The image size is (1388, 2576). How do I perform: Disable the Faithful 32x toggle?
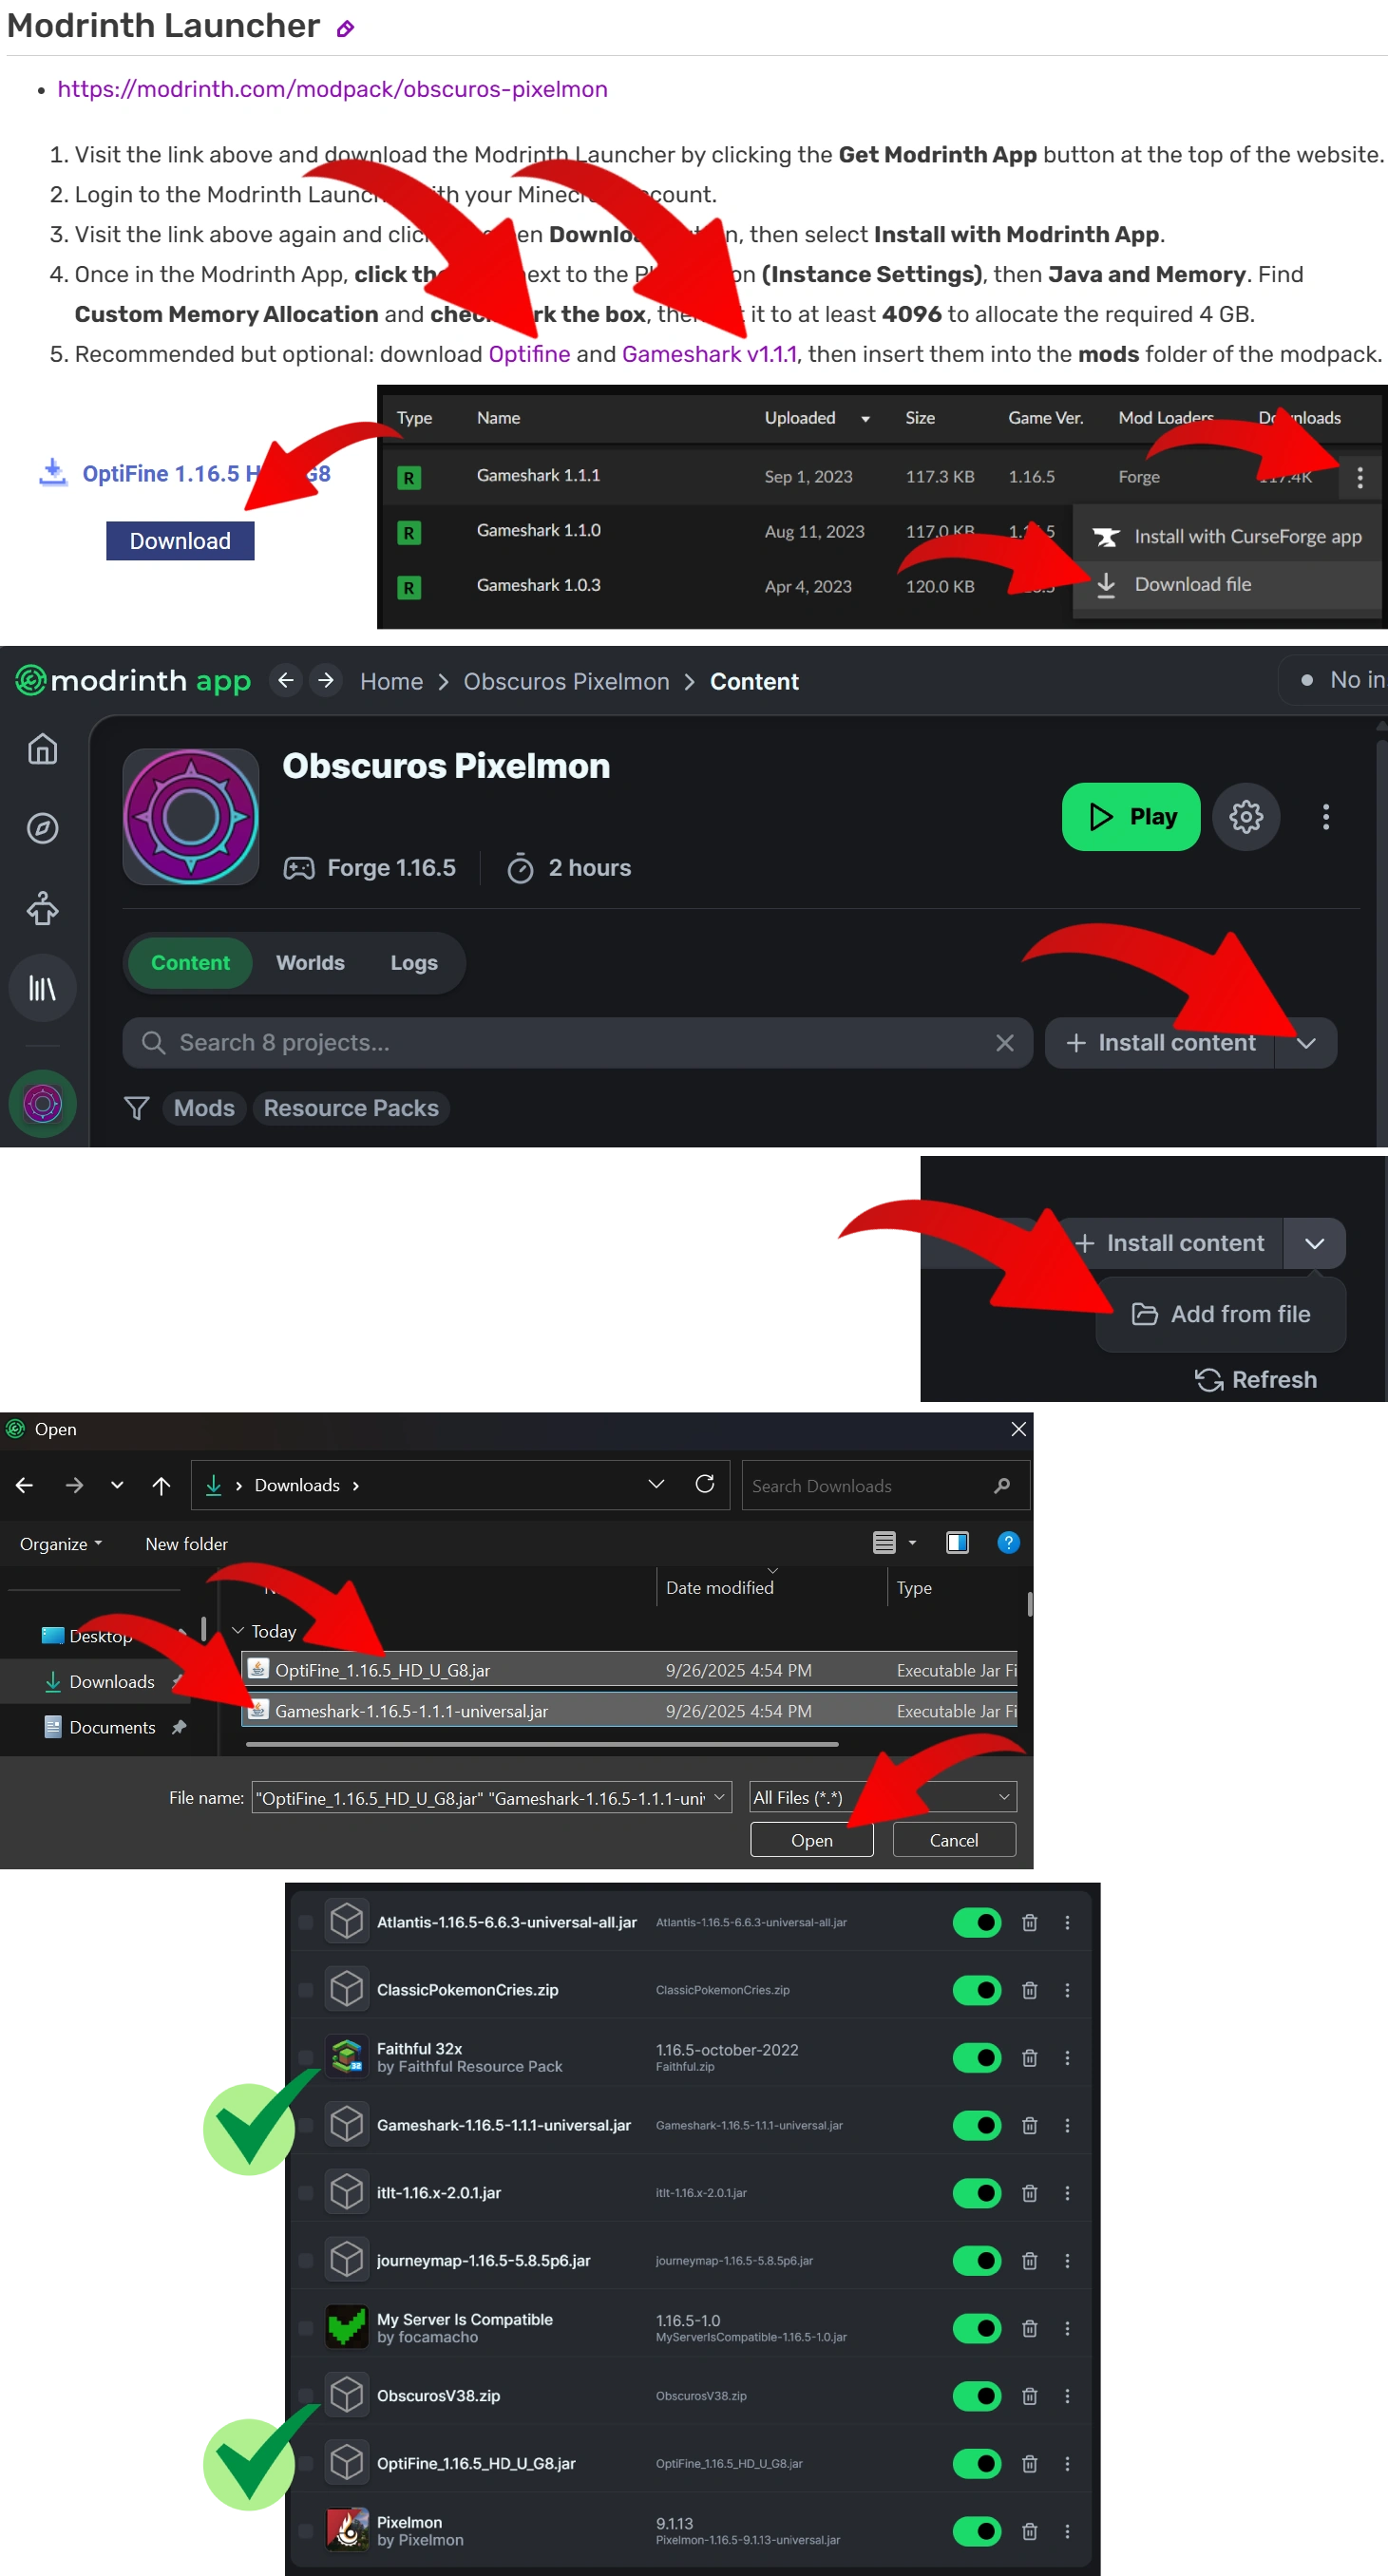(x=977, y=2058)
